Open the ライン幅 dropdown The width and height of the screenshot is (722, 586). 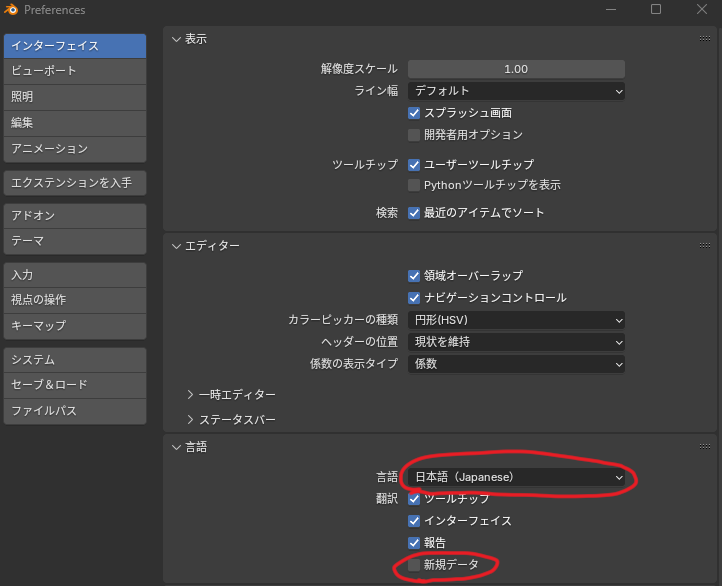click(516, 91)
